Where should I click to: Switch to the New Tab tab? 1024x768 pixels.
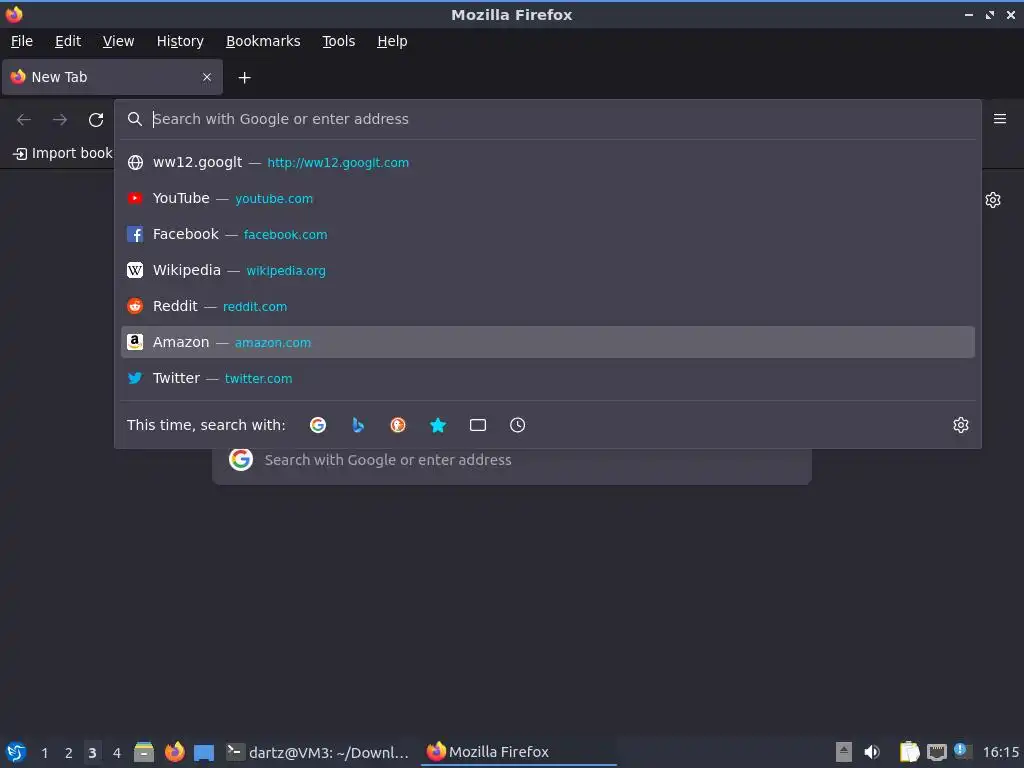112,77
